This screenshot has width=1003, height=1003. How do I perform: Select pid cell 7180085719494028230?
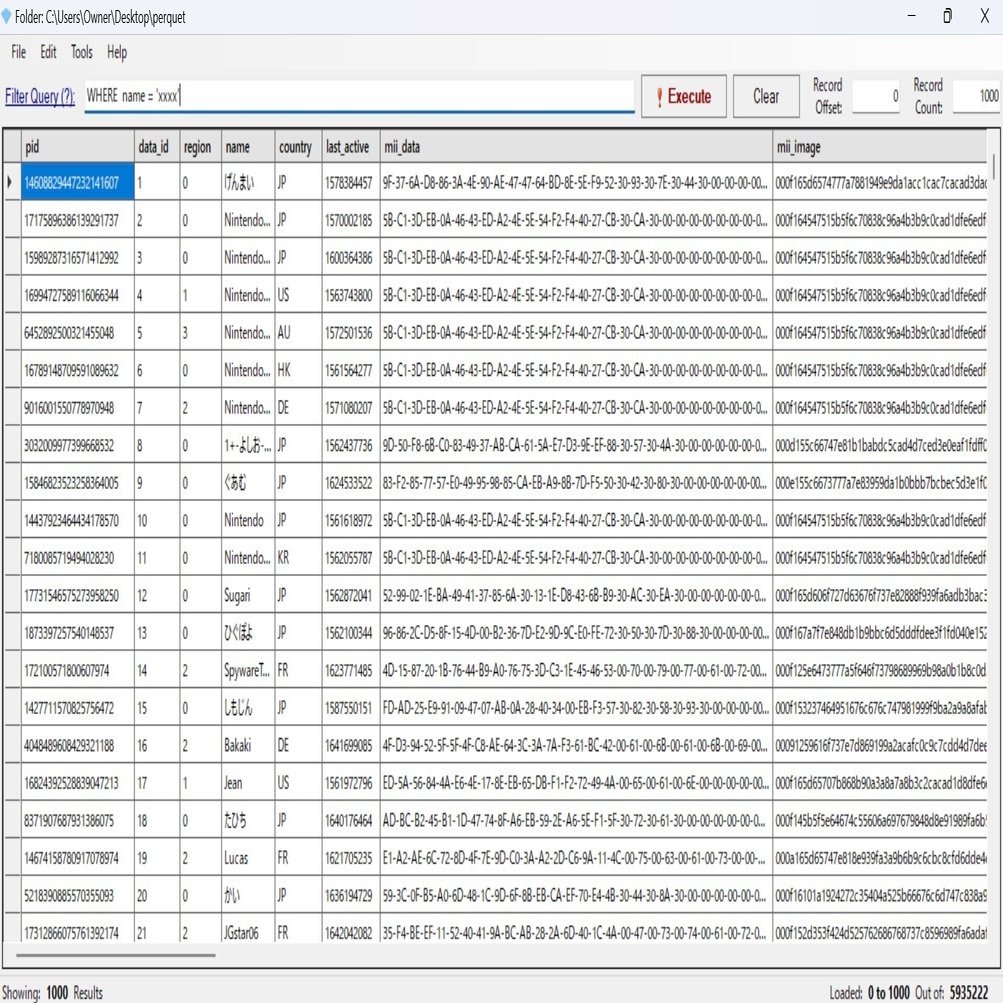(77, 558)
